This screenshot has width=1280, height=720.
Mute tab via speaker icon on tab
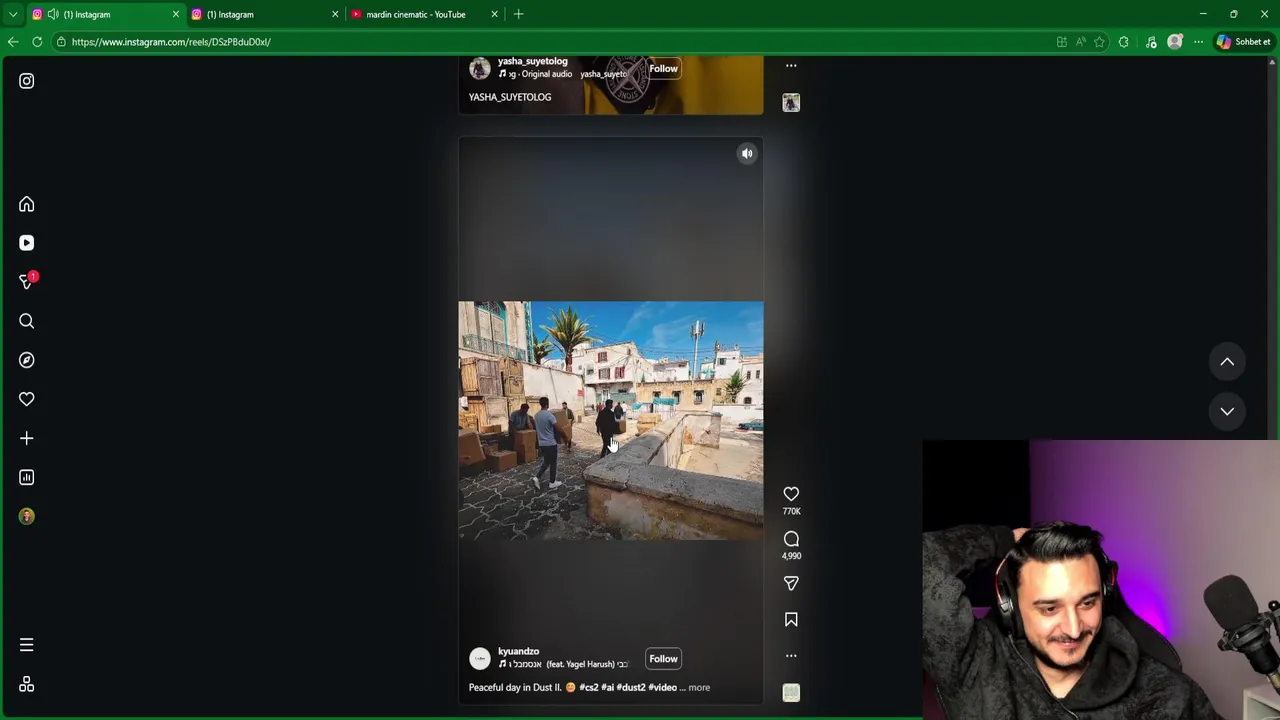[x=53, y=14]
